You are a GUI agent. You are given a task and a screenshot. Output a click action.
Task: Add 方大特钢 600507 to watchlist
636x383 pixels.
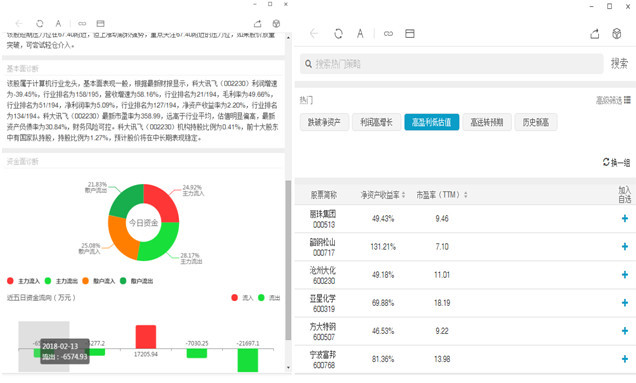pyautogui.click(x=625, y=331)
